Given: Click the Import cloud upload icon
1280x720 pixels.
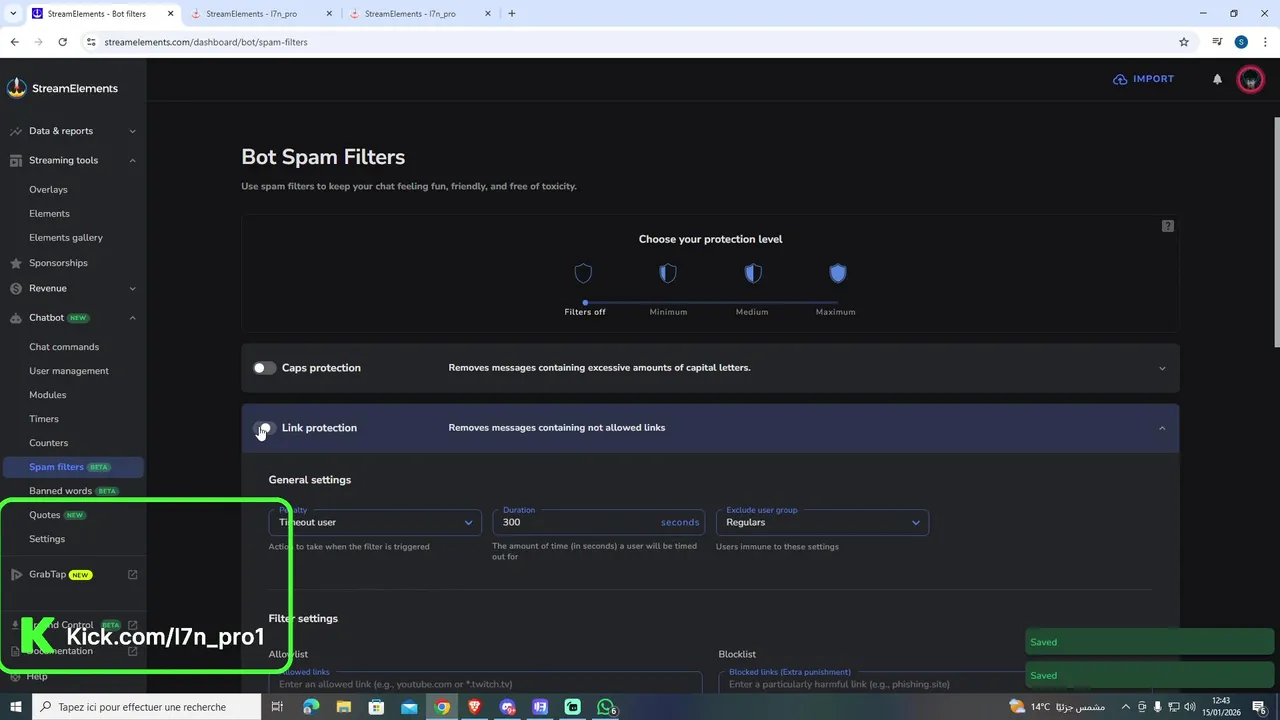Looking at the screenshot, I should click(1120, 79).
